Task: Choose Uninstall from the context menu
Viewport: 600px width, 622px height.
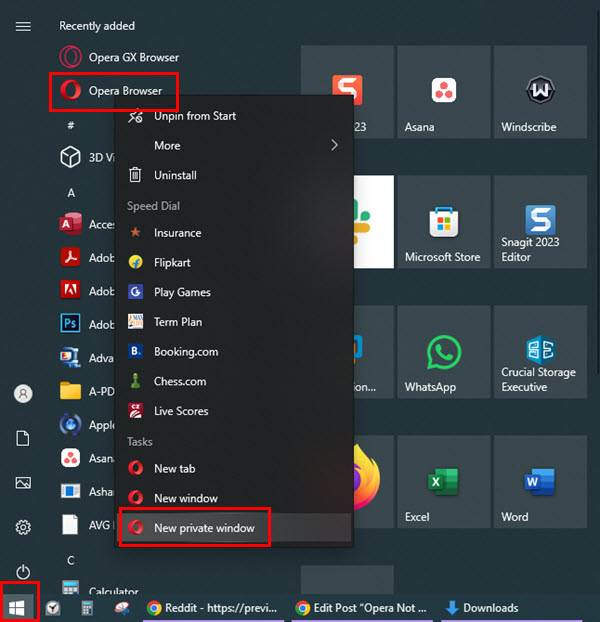Action: [x=234, y=175]
